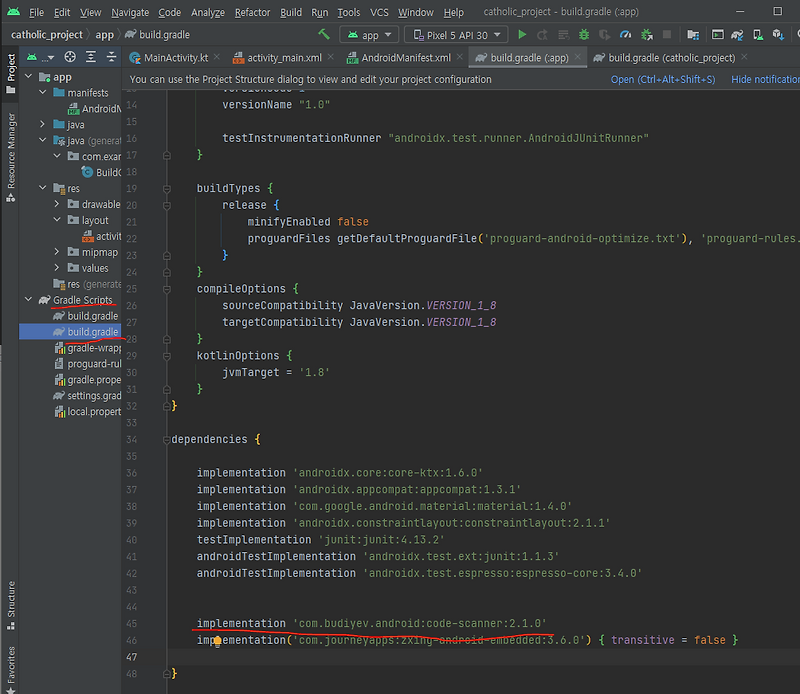
Task: Open the Pixel 5 API 30 device dropdown
Action: (x=450, y=33)
